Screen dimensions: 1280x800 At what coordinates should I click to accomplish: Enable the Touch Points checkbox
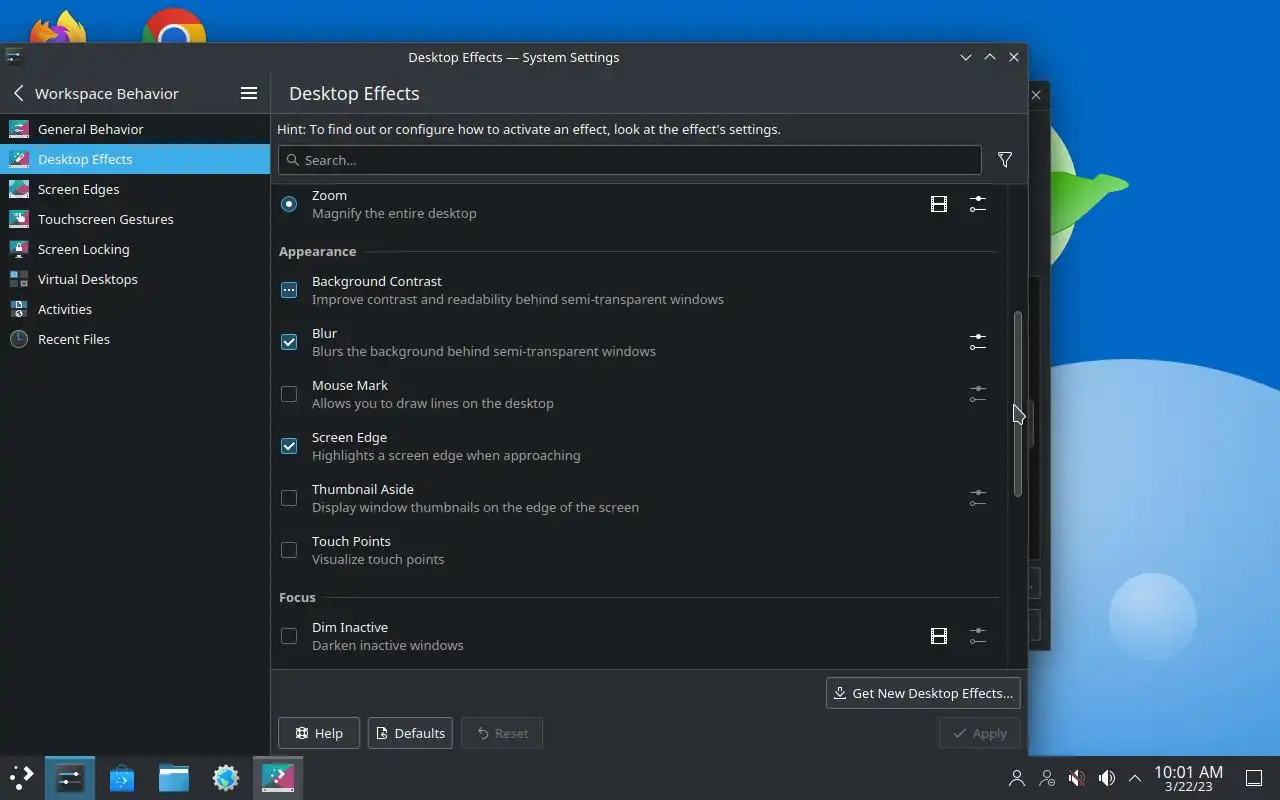tap(289, 550)
